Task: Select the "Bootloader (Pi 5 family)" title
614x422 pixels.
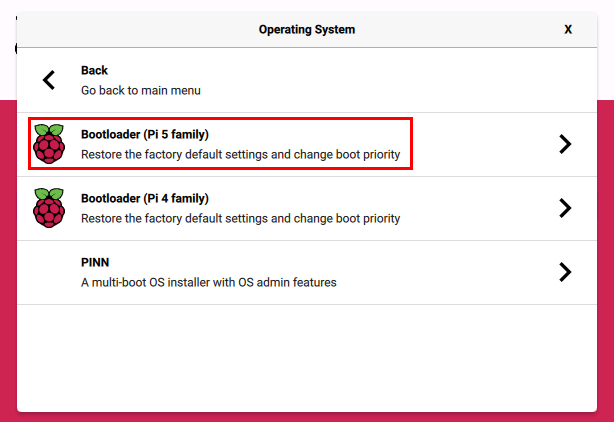Action: point(145,134)
